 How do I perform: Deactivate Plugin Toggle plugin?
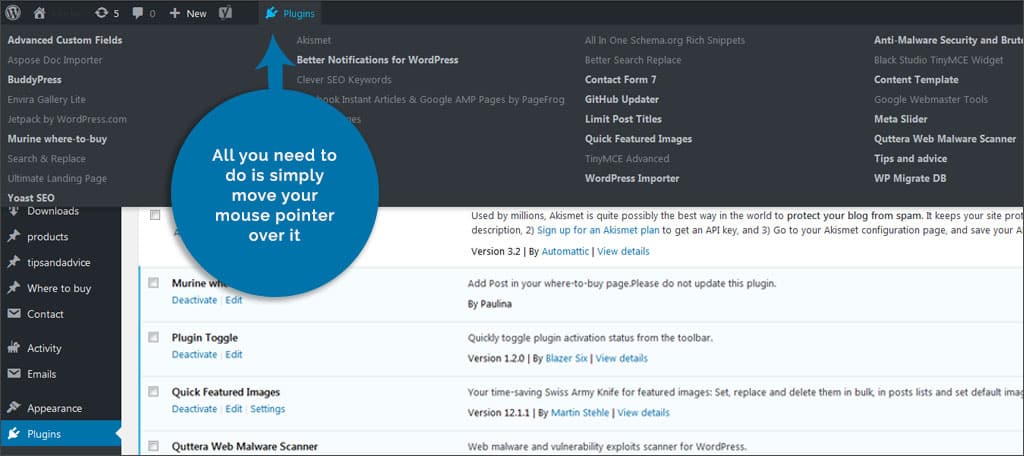(194, 354)
